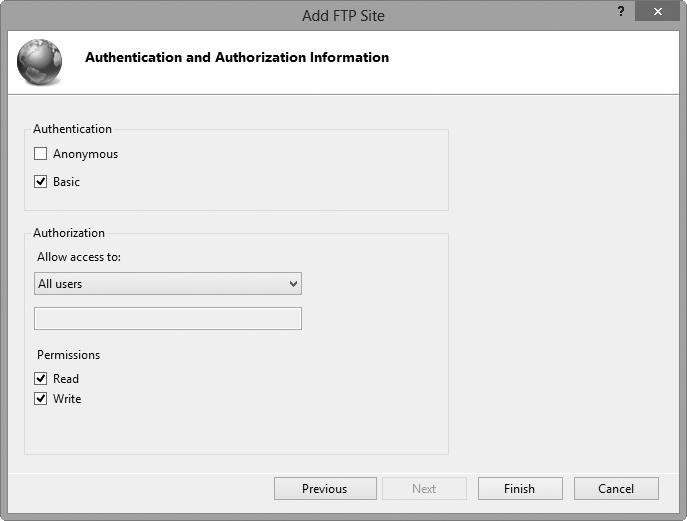Click the empty user text field below the dropdown
The width and height of the screenshot is (687, 521).
click(x=168, y=319)
